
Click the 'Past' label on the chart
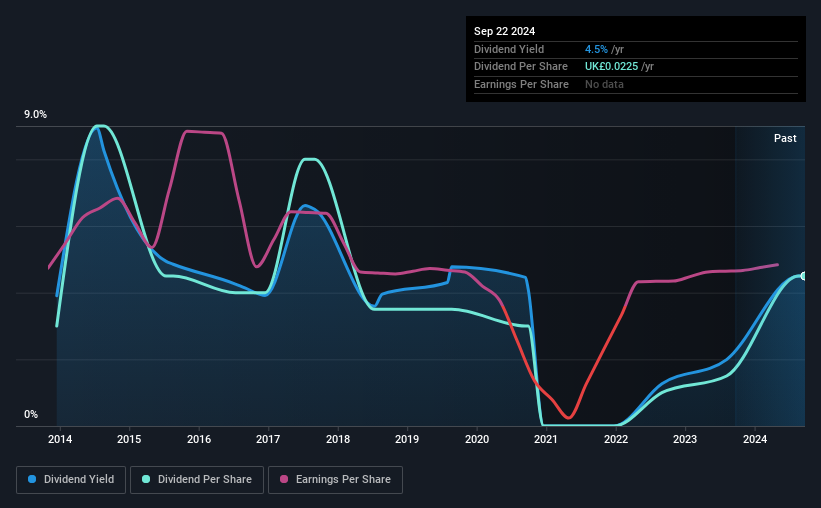(785, 138)
